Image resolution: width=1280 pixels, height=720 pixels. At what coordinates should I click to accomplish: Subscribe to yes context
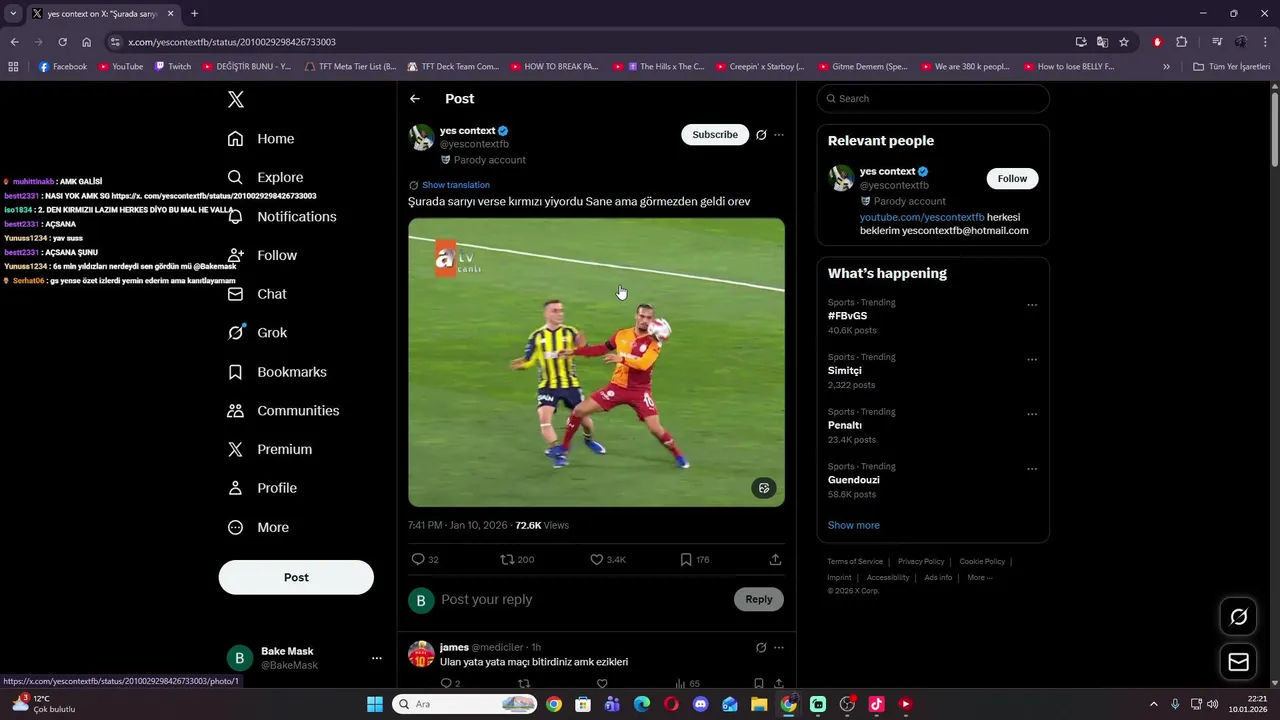click(715, 135)
